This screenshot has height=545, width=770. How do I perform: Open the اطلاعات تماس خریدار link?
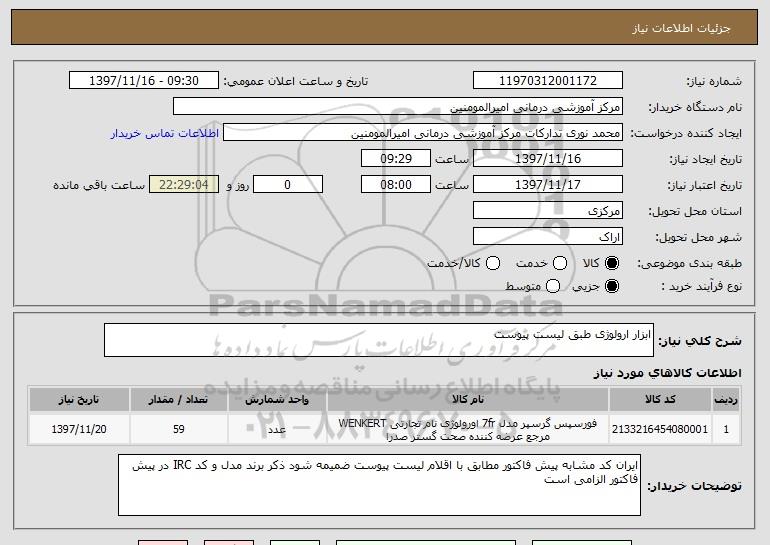tap(165, 133)
